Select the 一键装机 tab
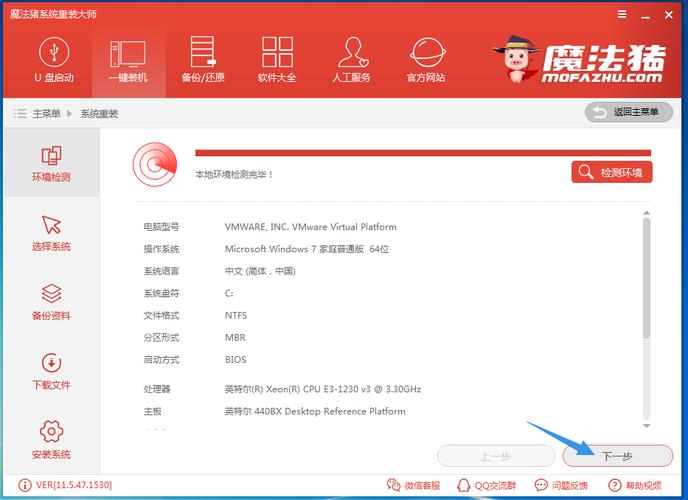Screen dimensions: 688x500 point(128,62)
